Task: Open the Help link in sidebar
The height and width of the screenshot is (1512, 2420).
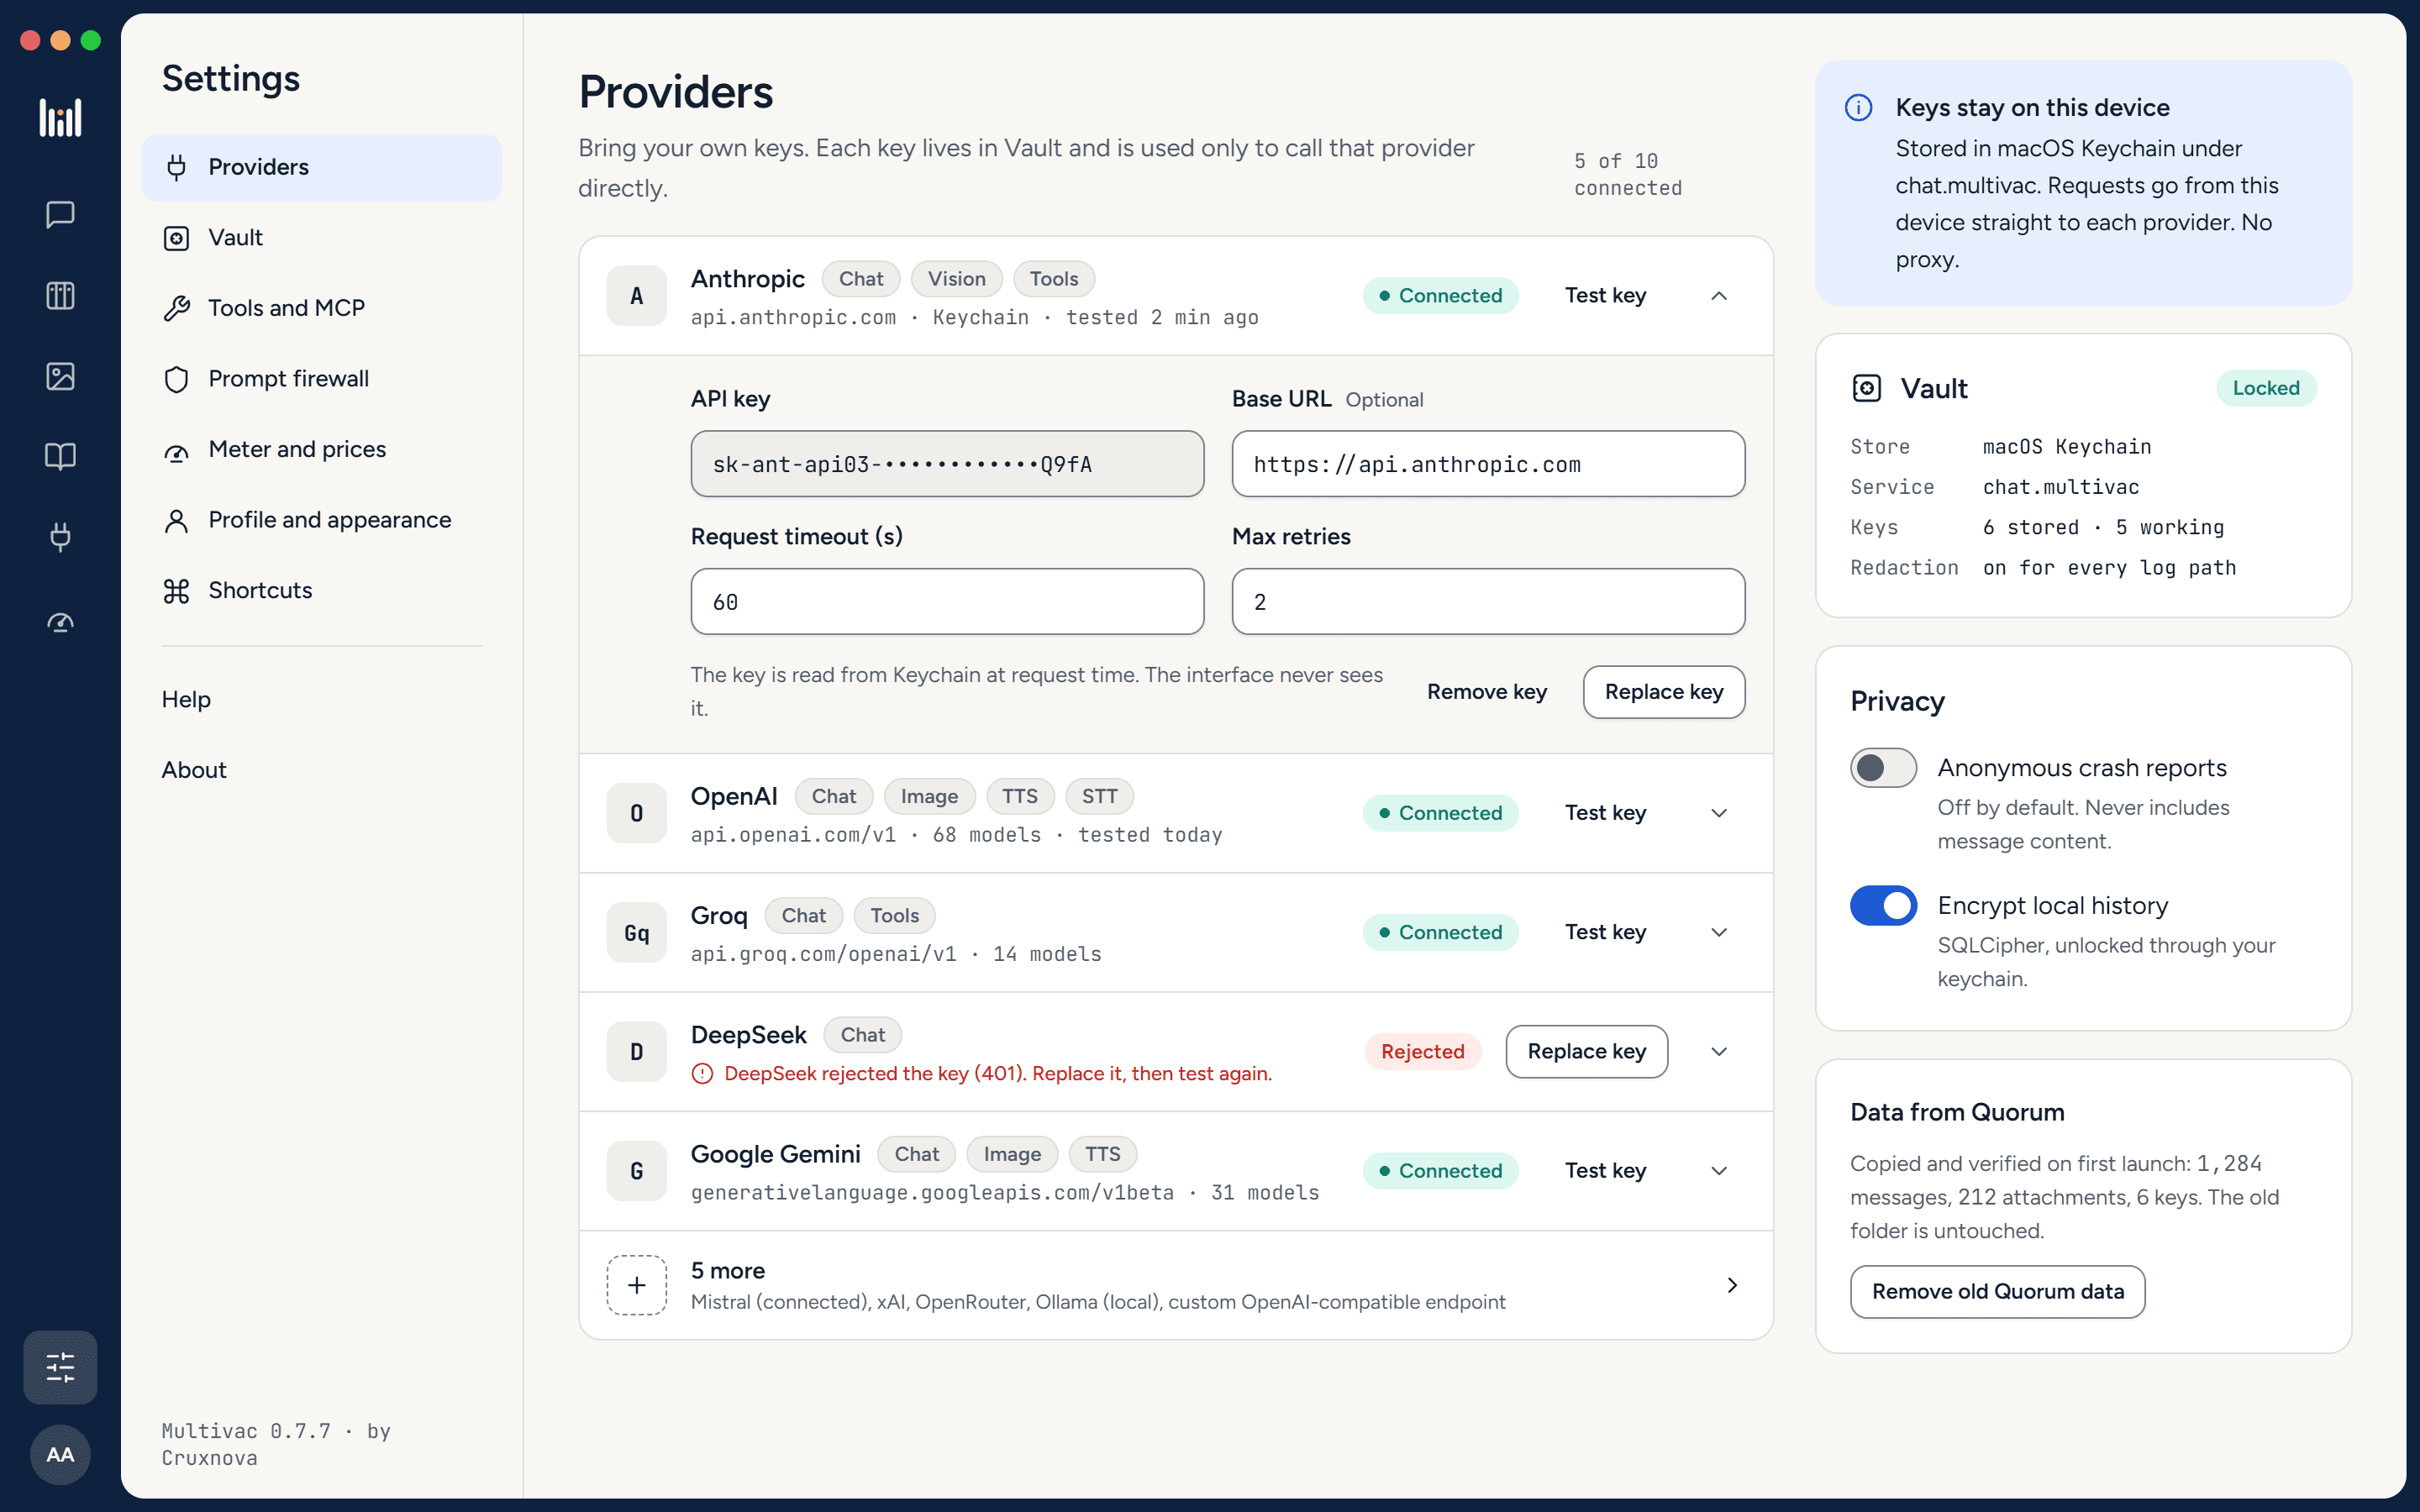Action: coord(187,700)
